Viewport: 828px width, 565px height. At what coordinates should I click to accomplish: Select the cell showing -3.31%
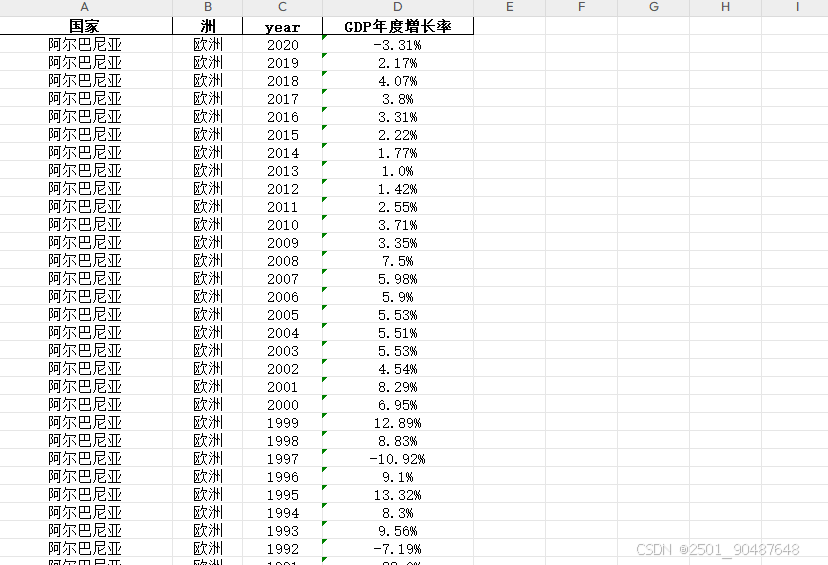398,45
